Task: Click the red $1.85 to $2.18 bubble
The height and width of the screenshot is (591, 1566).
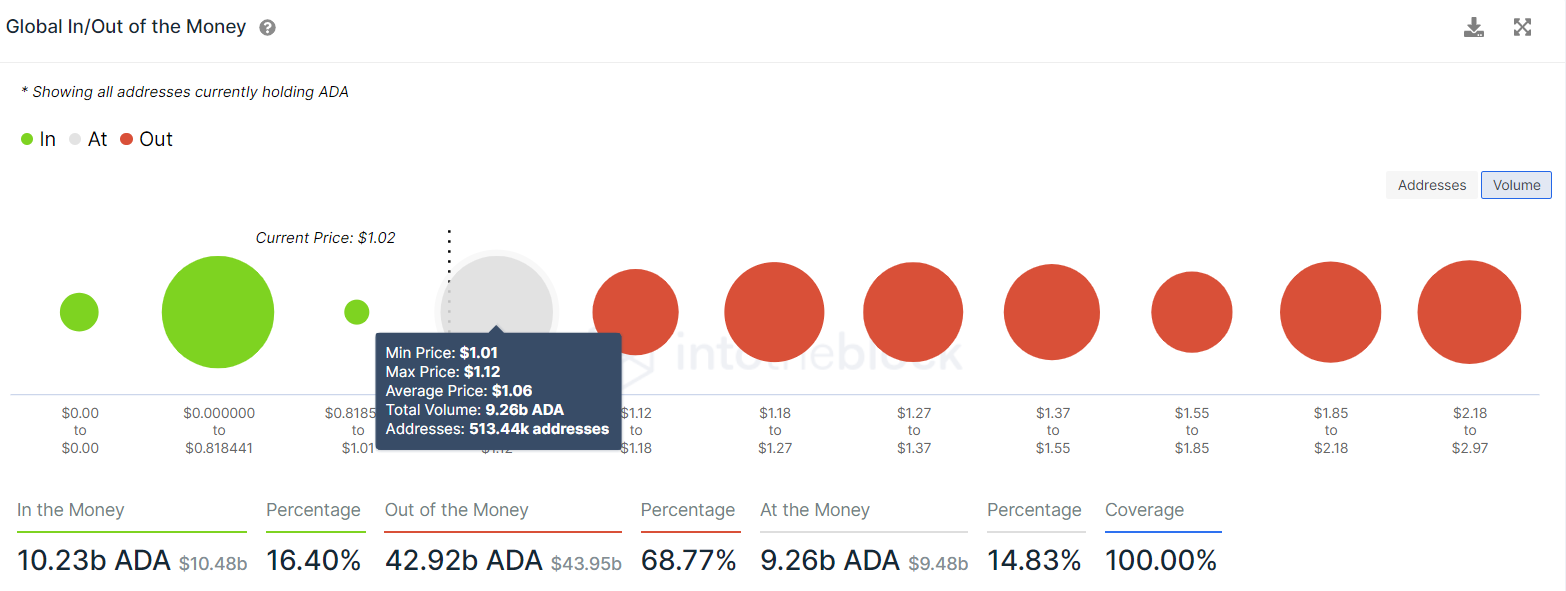Action: 1331,312
